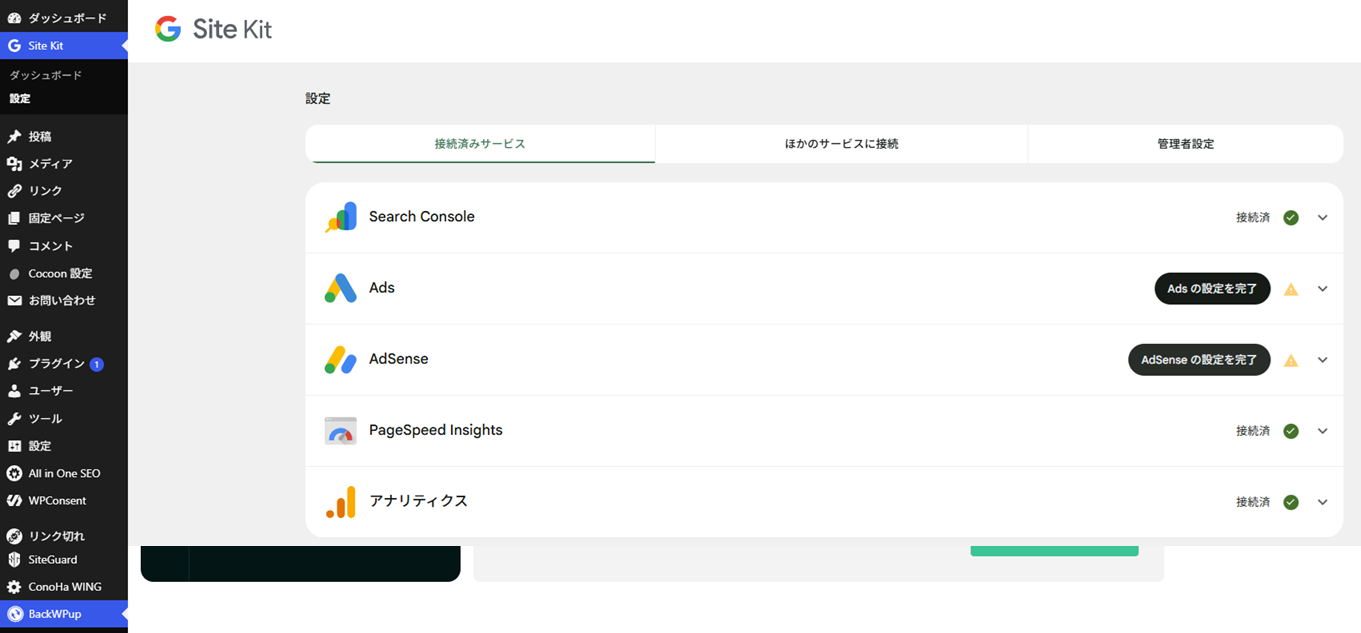The width and height of the screenshot is (1361, 633).
Task: Click the Site Kit title text in header
Action: 232,29
